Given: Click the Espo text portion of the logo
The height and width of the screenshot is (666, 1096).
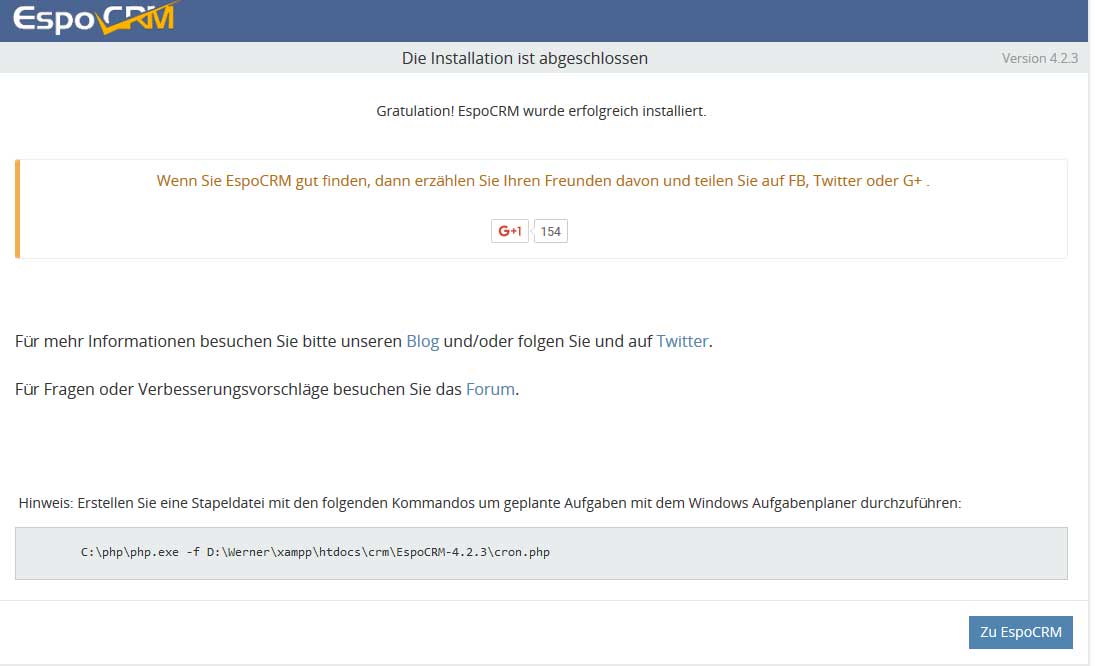Looking at the screenshot, I should click(55, 18).
